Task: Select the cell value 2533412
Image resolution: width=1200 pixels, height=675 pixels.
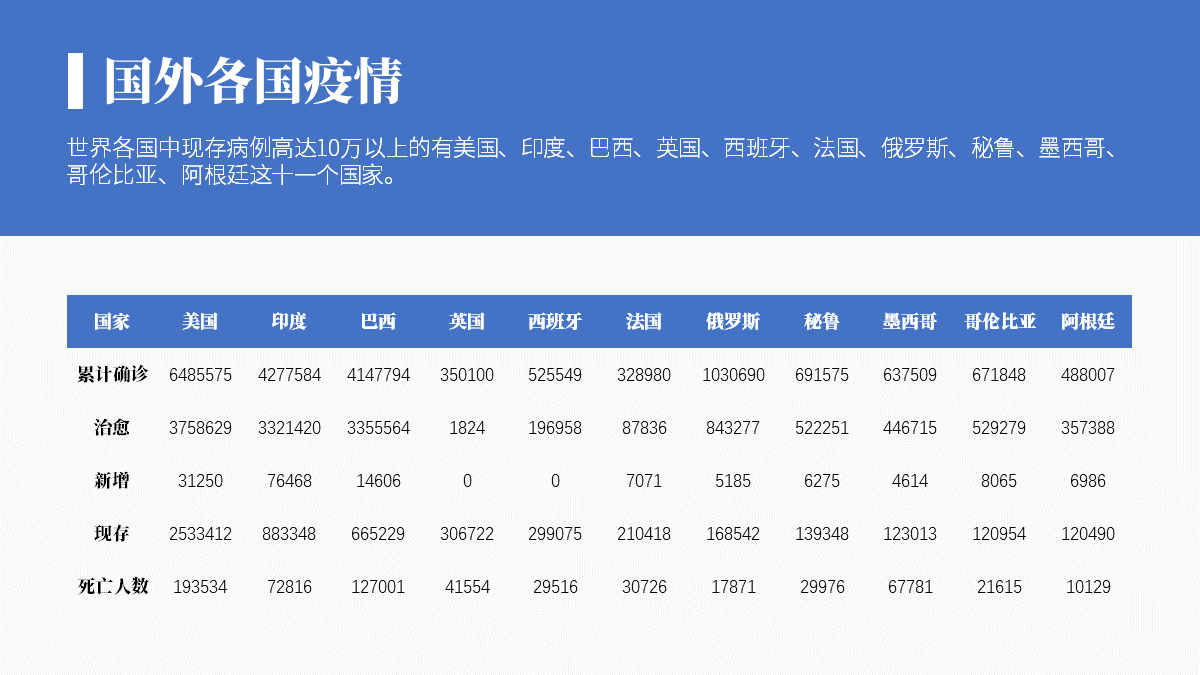Action: (200, 534)
